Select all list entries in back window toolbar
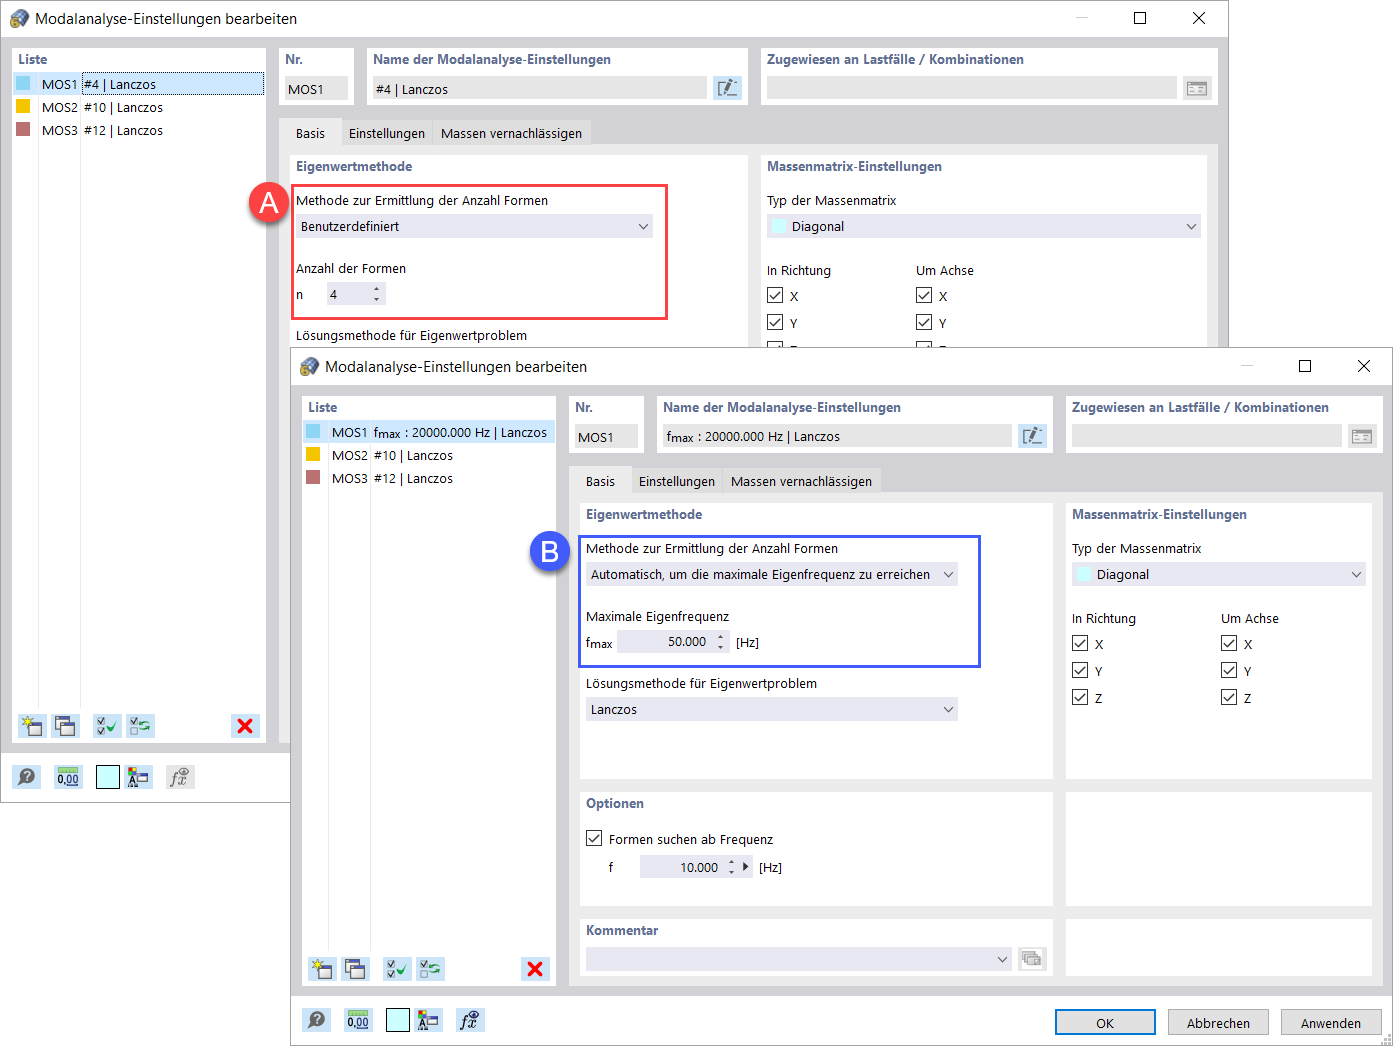Screen dimensions: 1400x1050 coord(107,726)
